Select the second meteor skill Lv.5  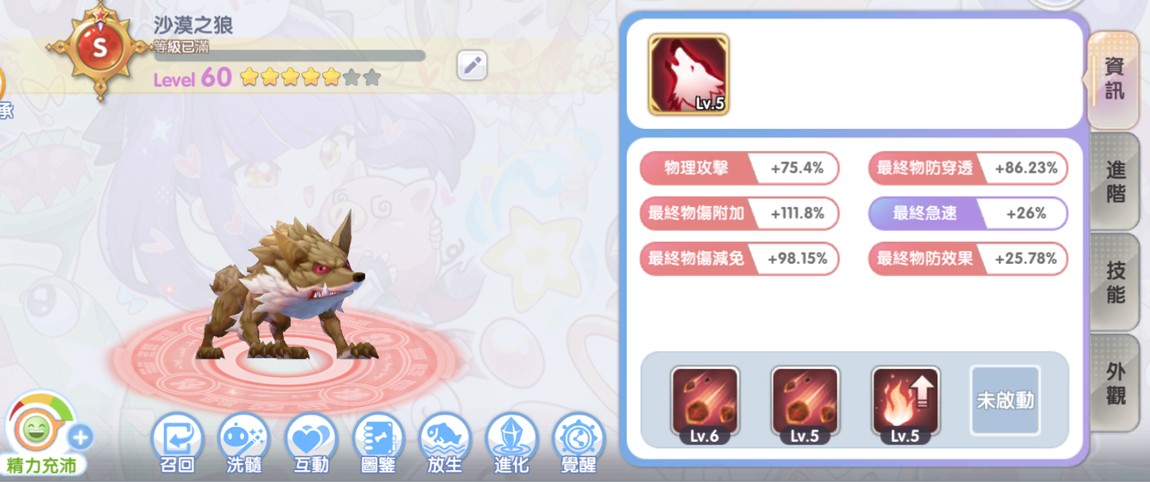pyautogui.click(x=805, y=405)
